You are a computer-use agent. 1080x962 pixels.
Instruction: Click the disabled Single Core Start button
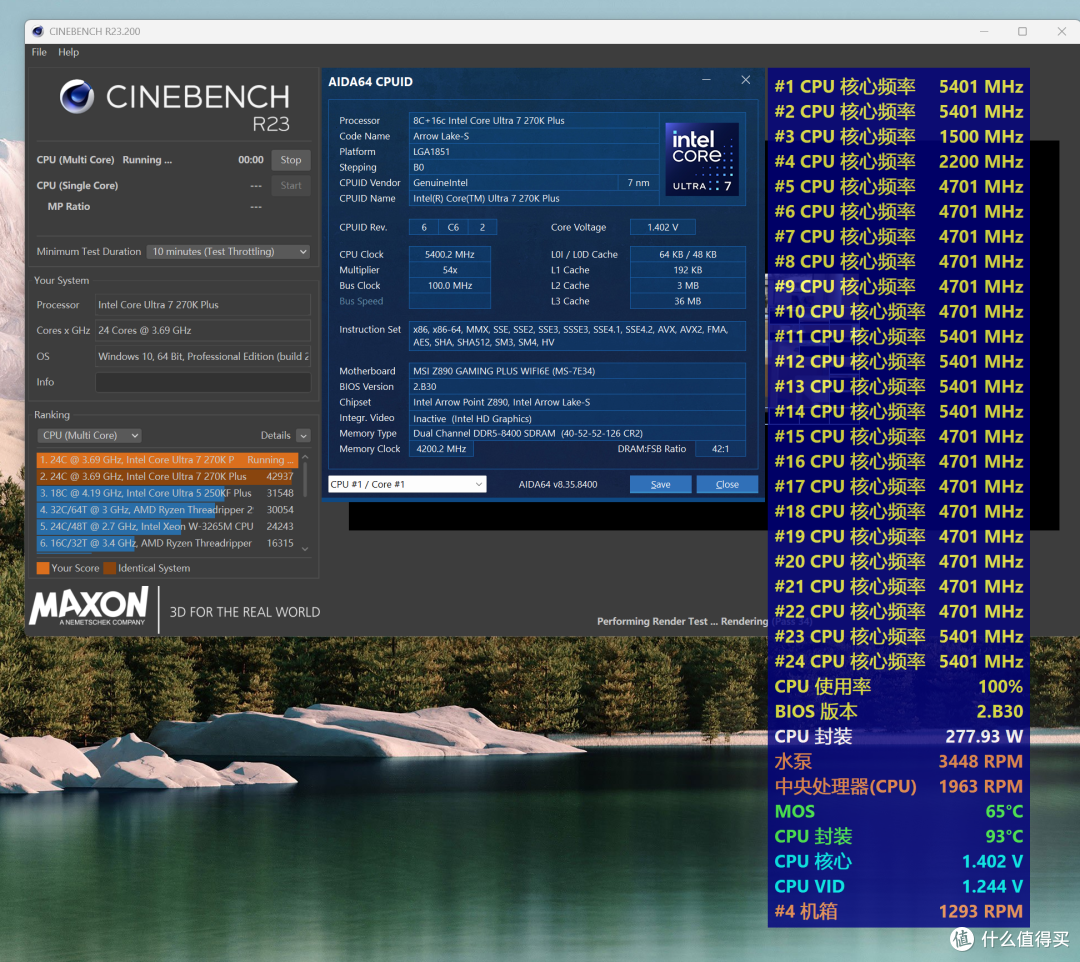point(291,185)
